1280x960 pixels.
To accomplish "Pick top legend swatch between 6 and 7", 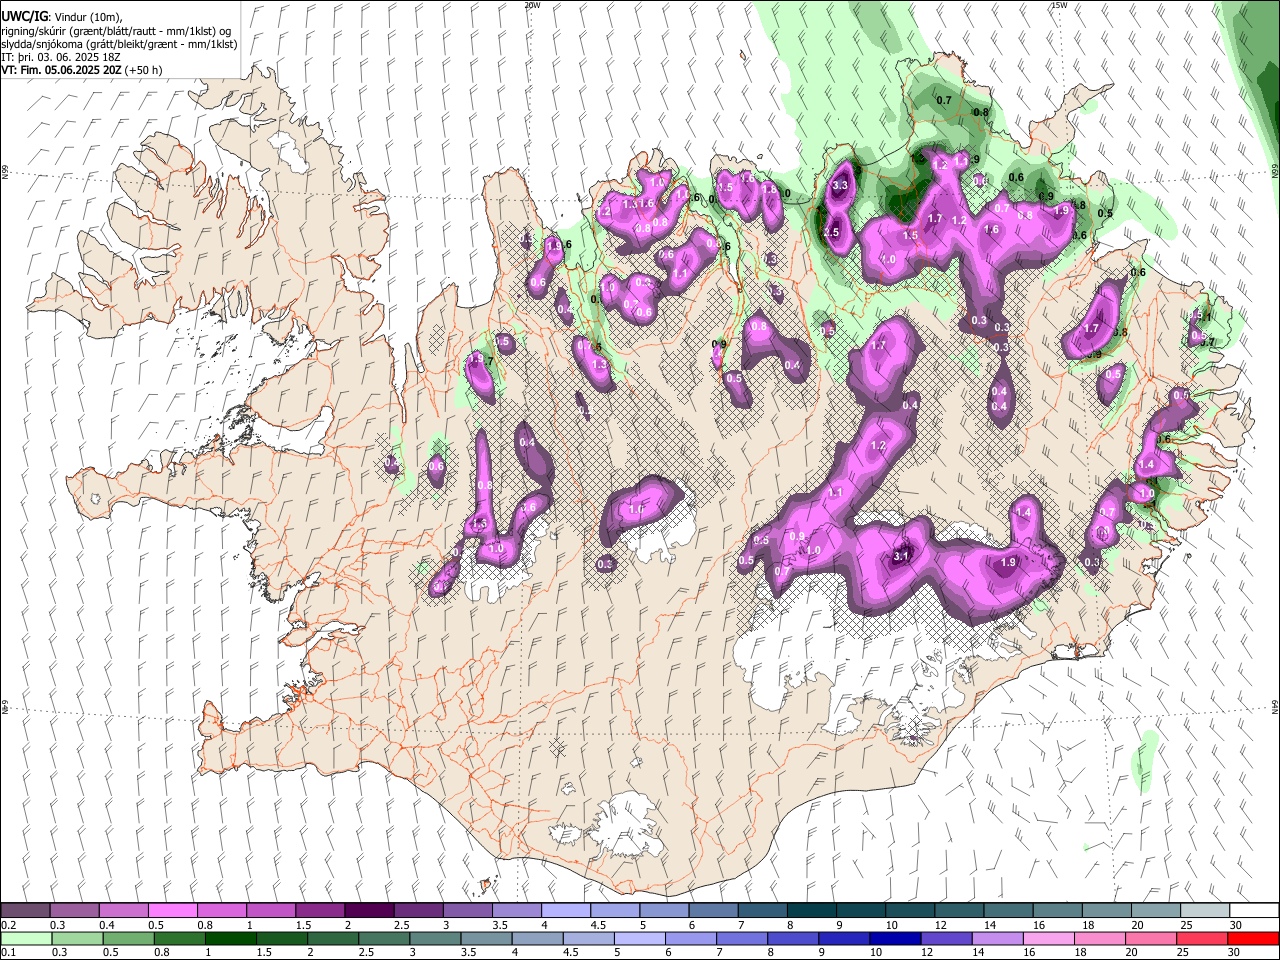I will click(712, 911).
